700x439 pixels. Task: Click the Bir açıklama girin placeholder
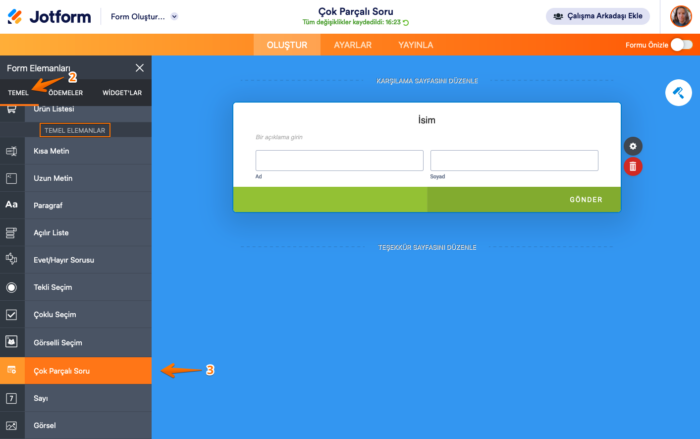[279, 137]
